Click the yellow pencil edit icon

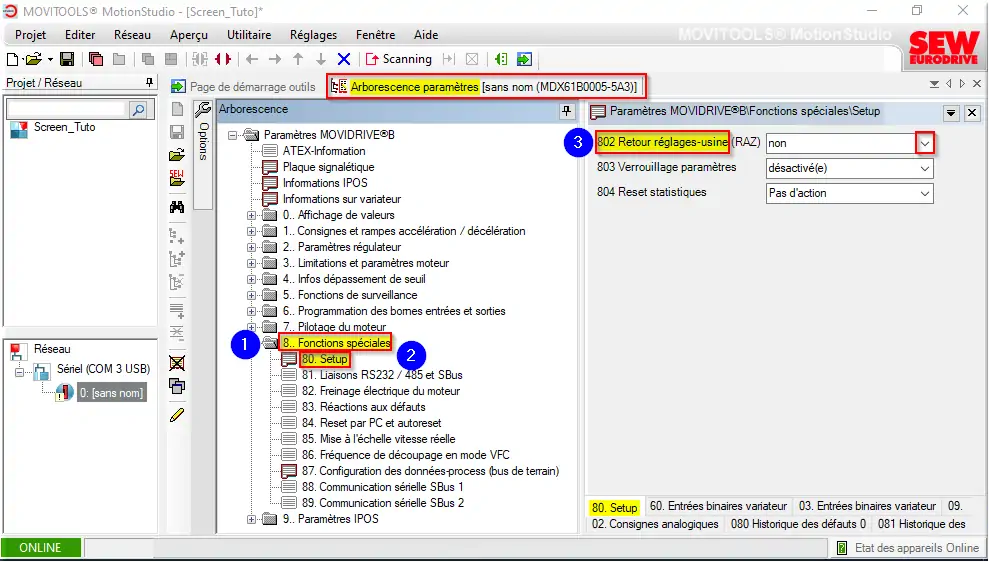177,414
